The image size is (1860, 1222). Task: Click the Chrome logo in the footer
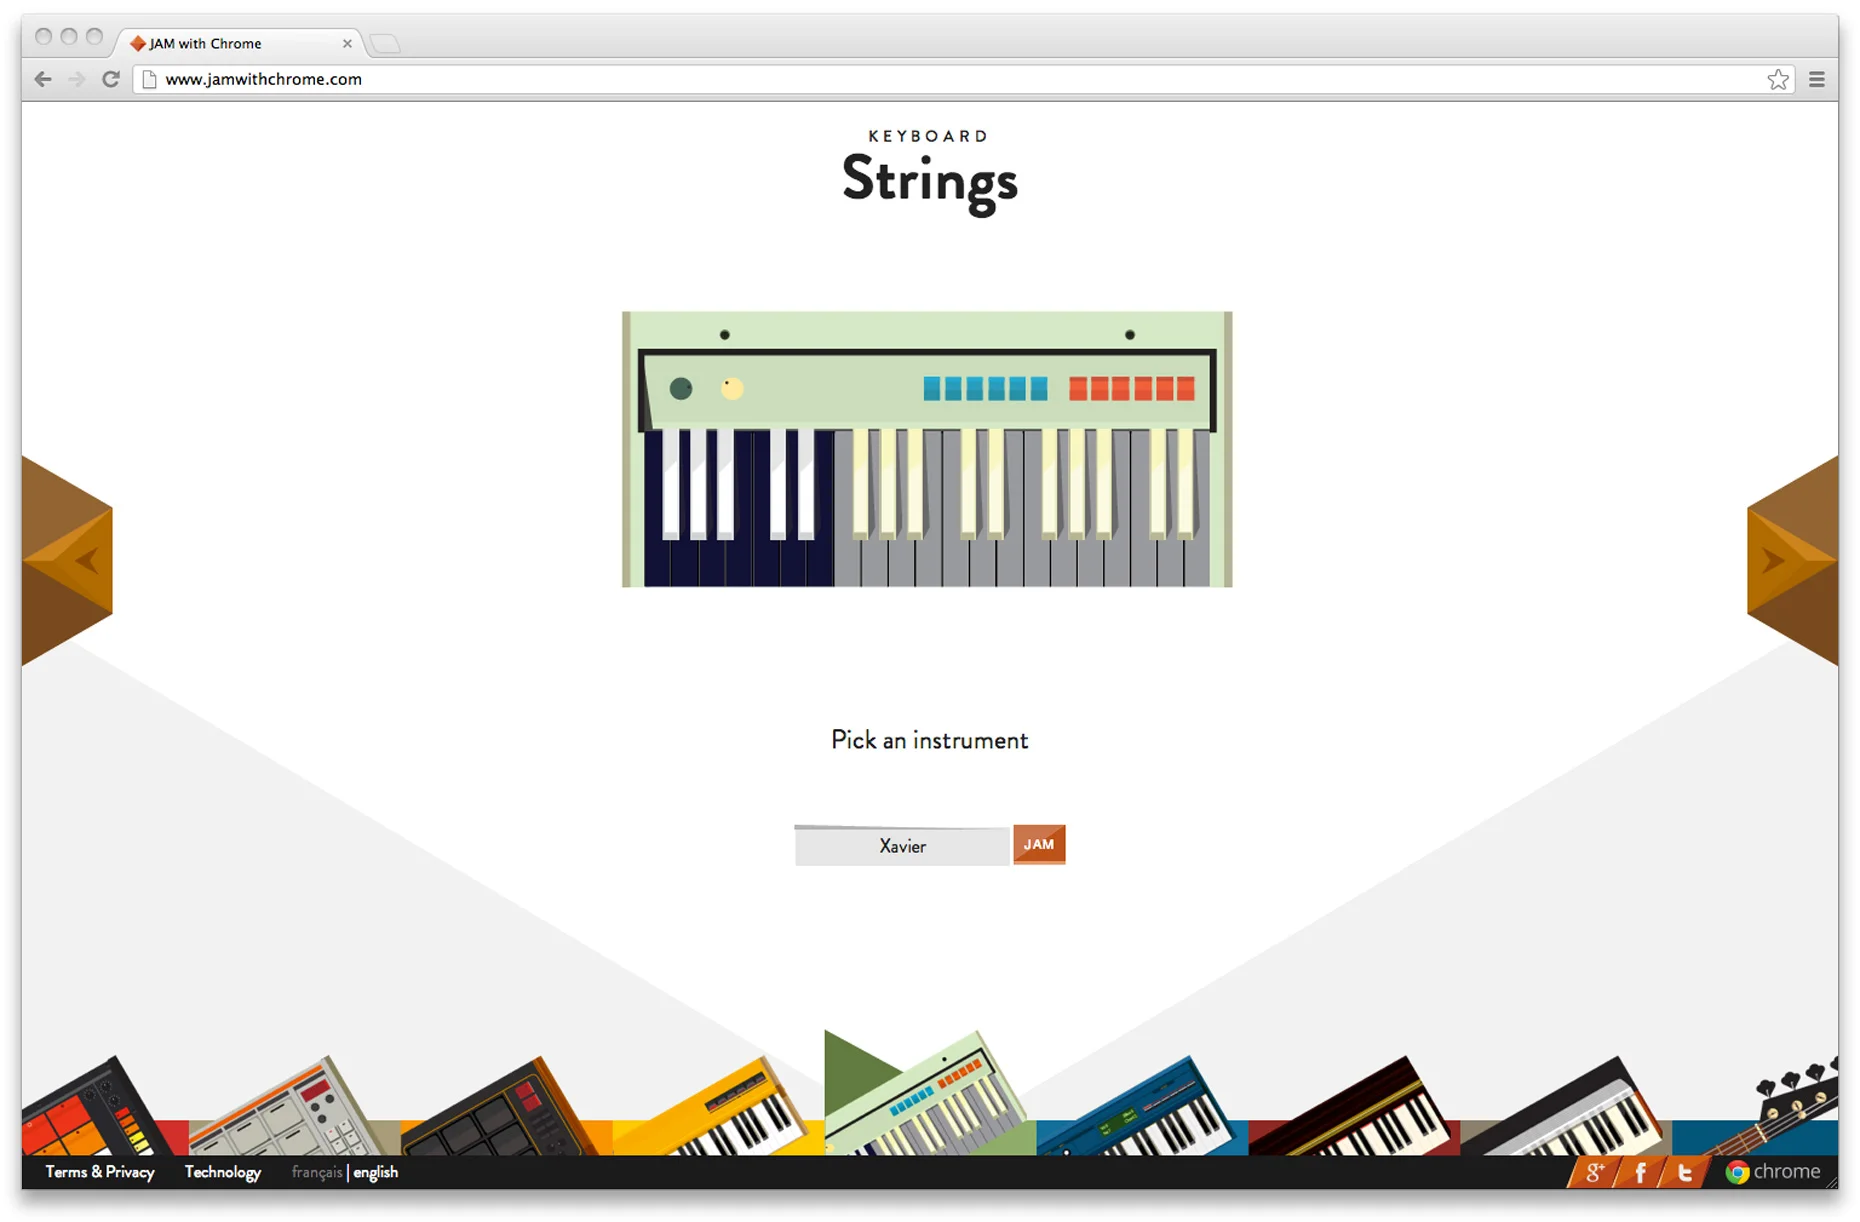[1773, 1172]
